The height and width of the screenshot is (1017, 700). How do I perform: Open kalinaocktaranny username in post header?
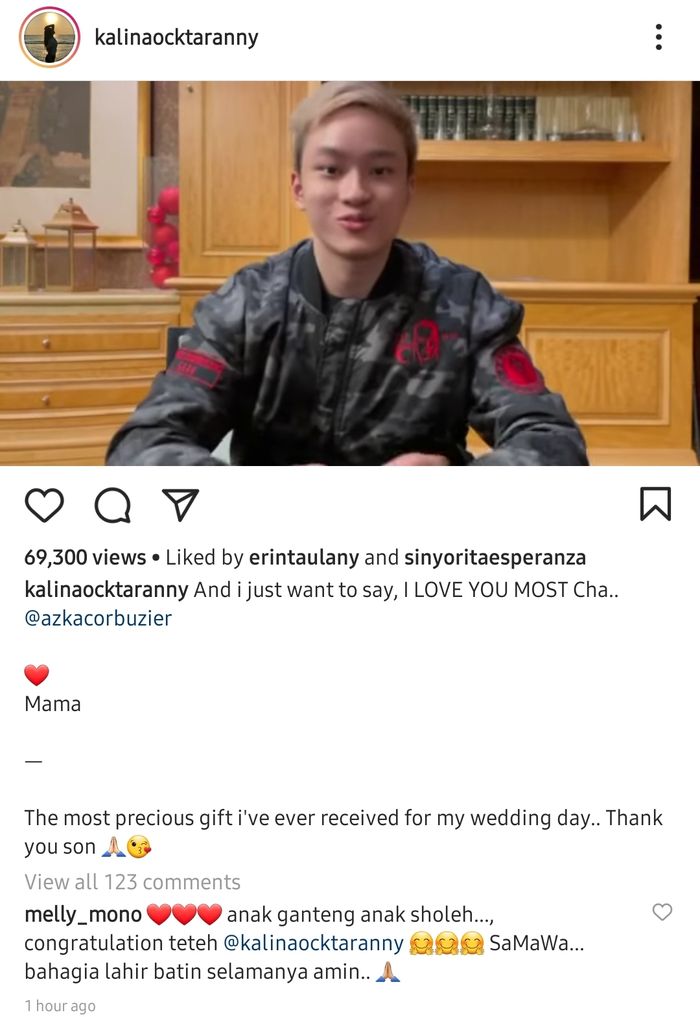[176, 38]
